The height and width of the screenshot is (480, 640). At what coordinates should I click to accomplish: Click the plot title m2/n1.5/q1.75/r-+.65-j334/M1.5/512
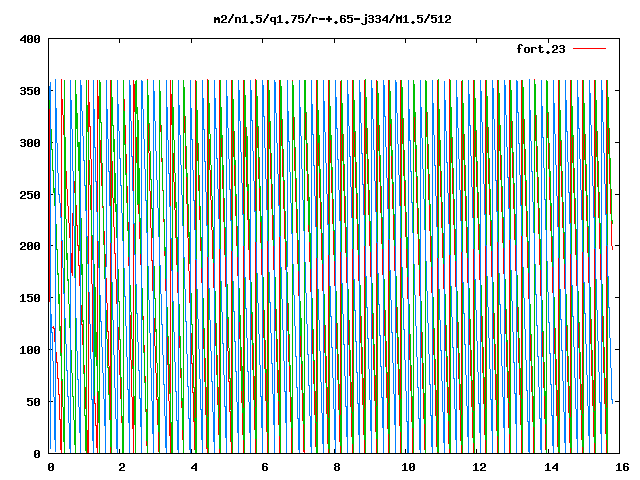pos(333,19)
